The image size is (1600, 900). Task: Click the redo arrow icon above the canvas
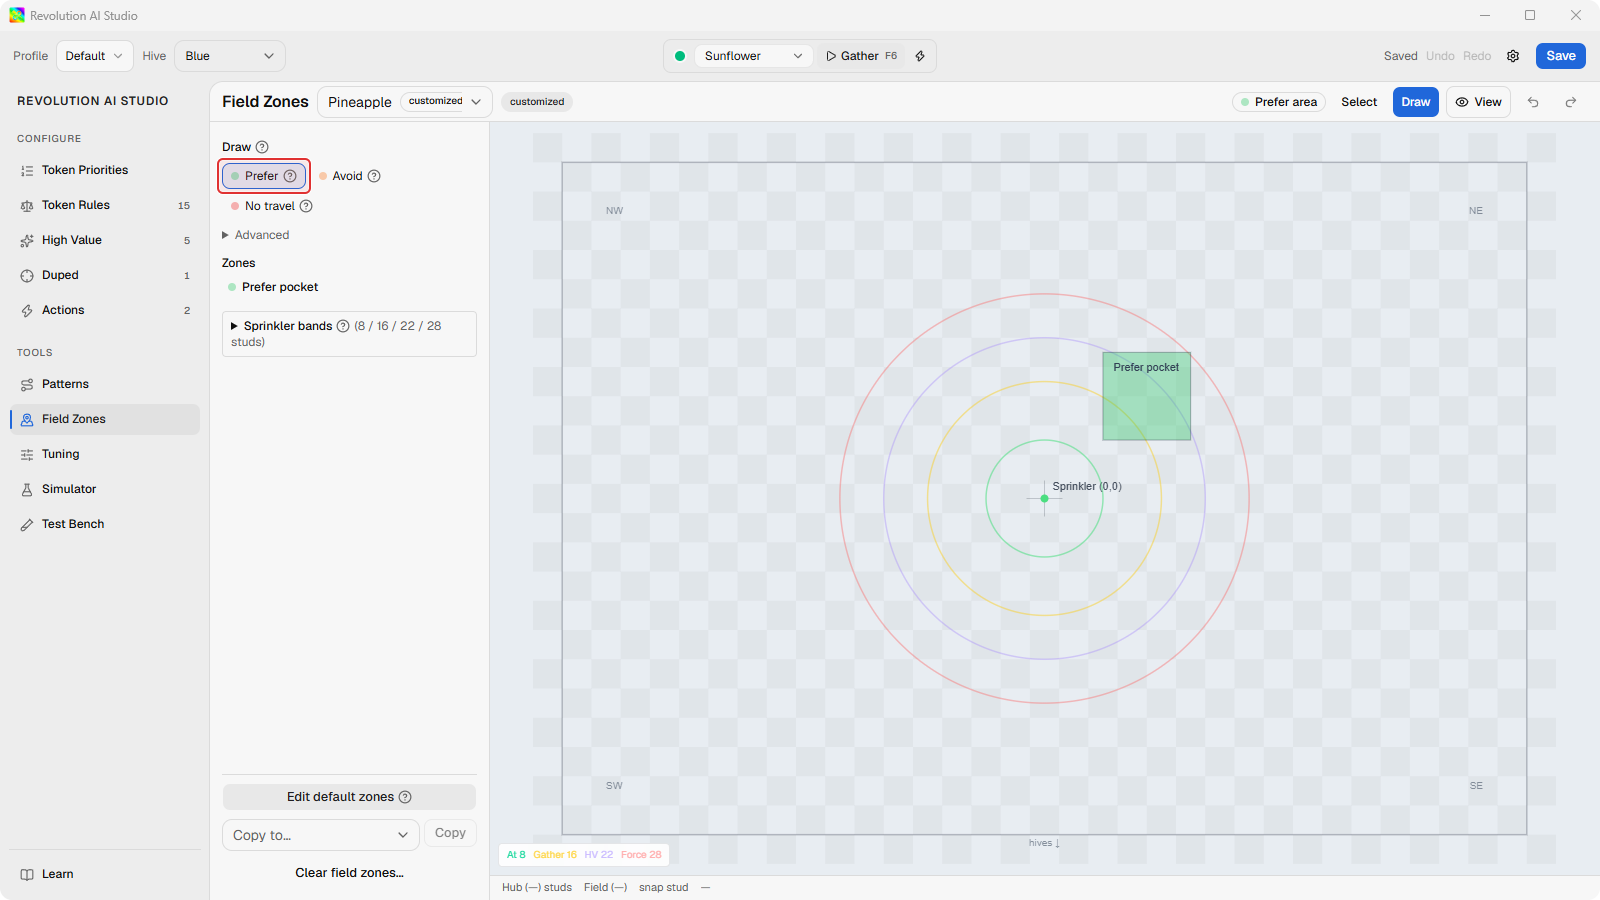tap(1571, 102)
